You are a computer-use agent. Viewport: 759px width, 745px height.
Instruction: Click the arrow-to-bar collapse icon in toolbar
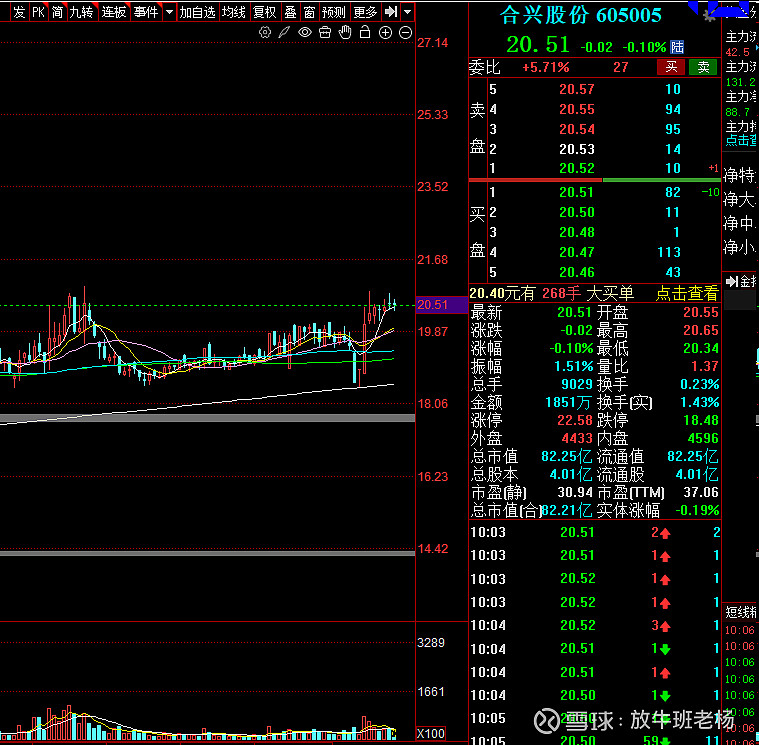point(391,12)
